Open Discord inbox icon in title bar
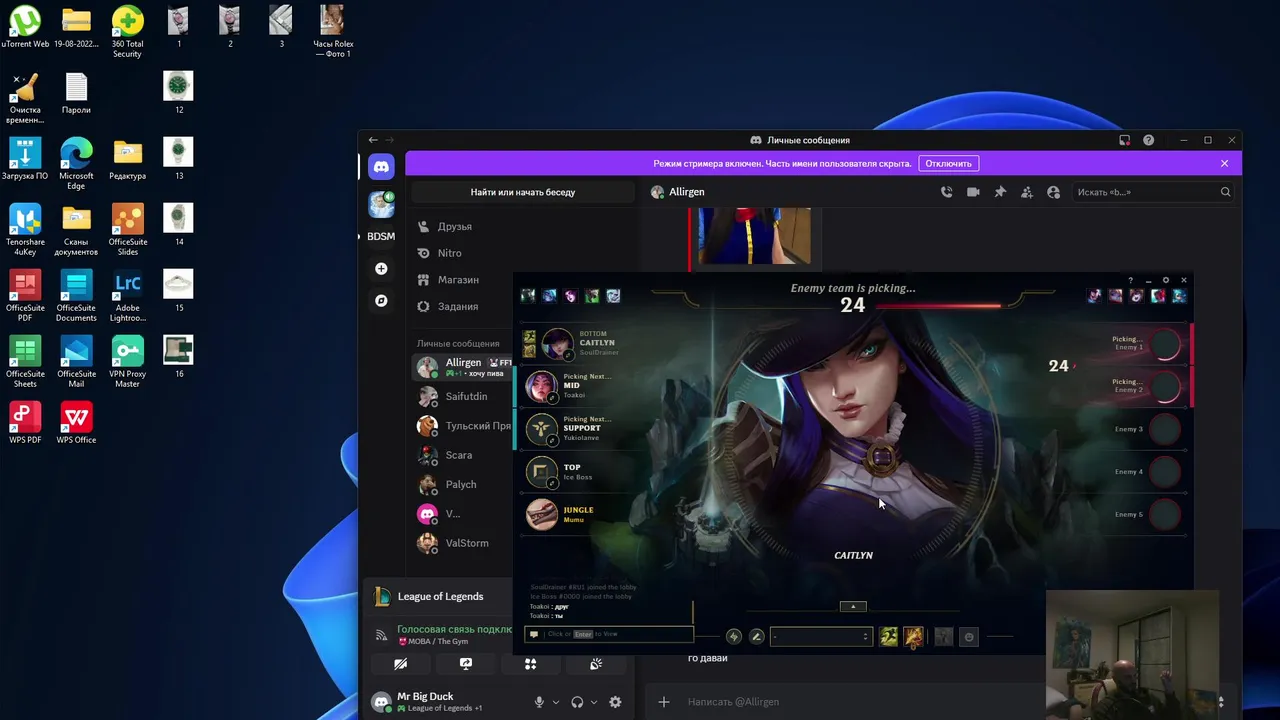Screen dimensions: 1280x720 pos(1124,140)
